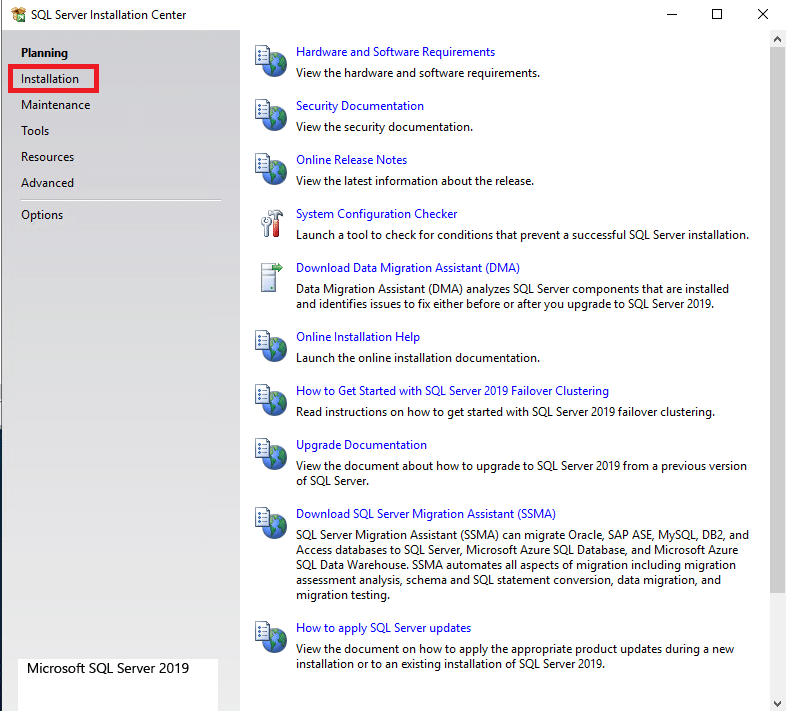
Task: Click the text 'View the security documentation.'
Action: [384, 127]
